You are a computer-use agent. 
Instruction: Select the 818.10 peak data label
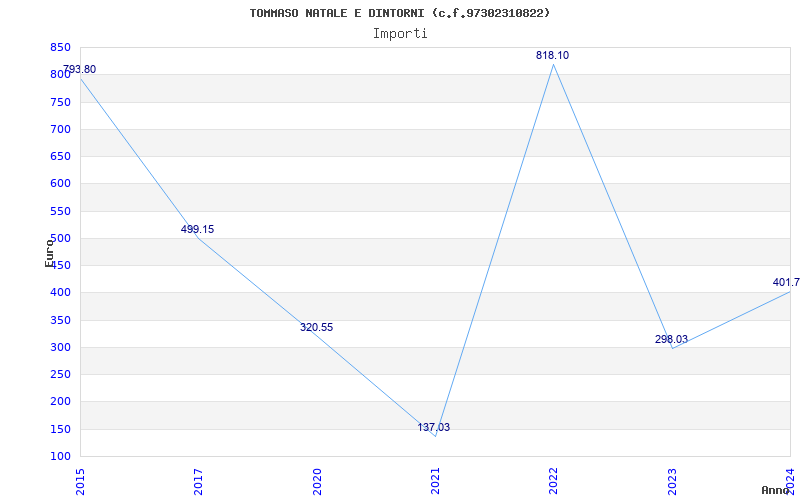553,56
